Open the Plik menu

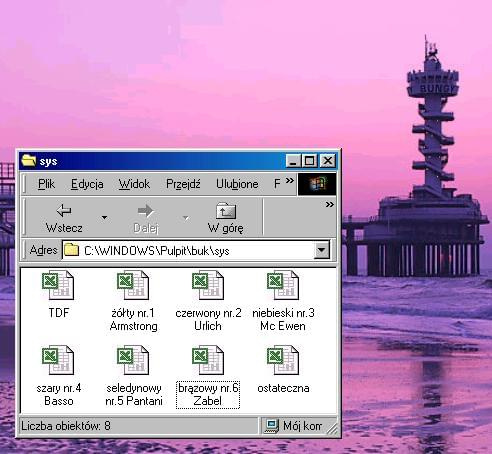click(46, 184)
